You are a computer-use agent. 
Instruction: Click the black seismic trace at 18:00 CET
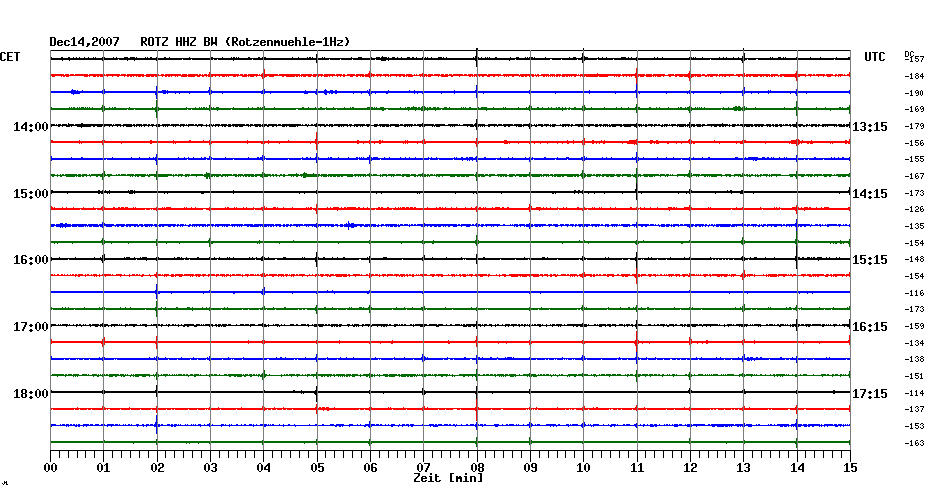[450, 392]
